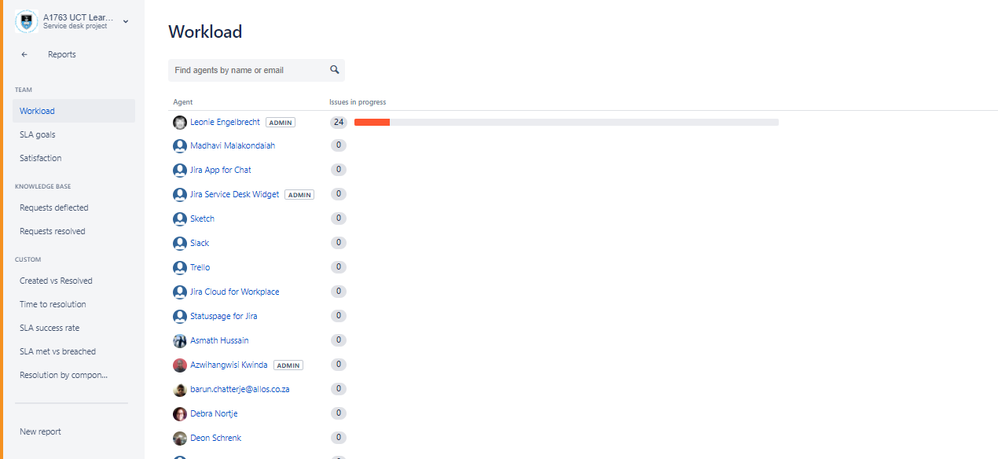Click Debra Nortje's avatar
The width and height of the screenshot is (998, 459).
pos(179,414)
